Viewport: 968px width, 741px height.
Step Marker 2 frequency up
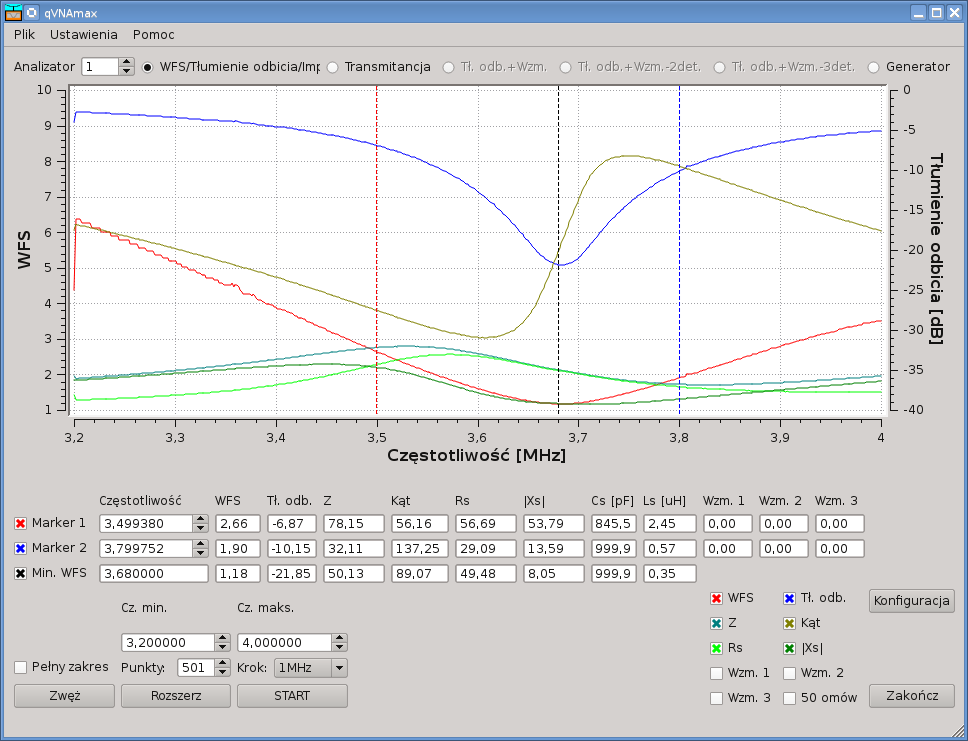[200, 544]
